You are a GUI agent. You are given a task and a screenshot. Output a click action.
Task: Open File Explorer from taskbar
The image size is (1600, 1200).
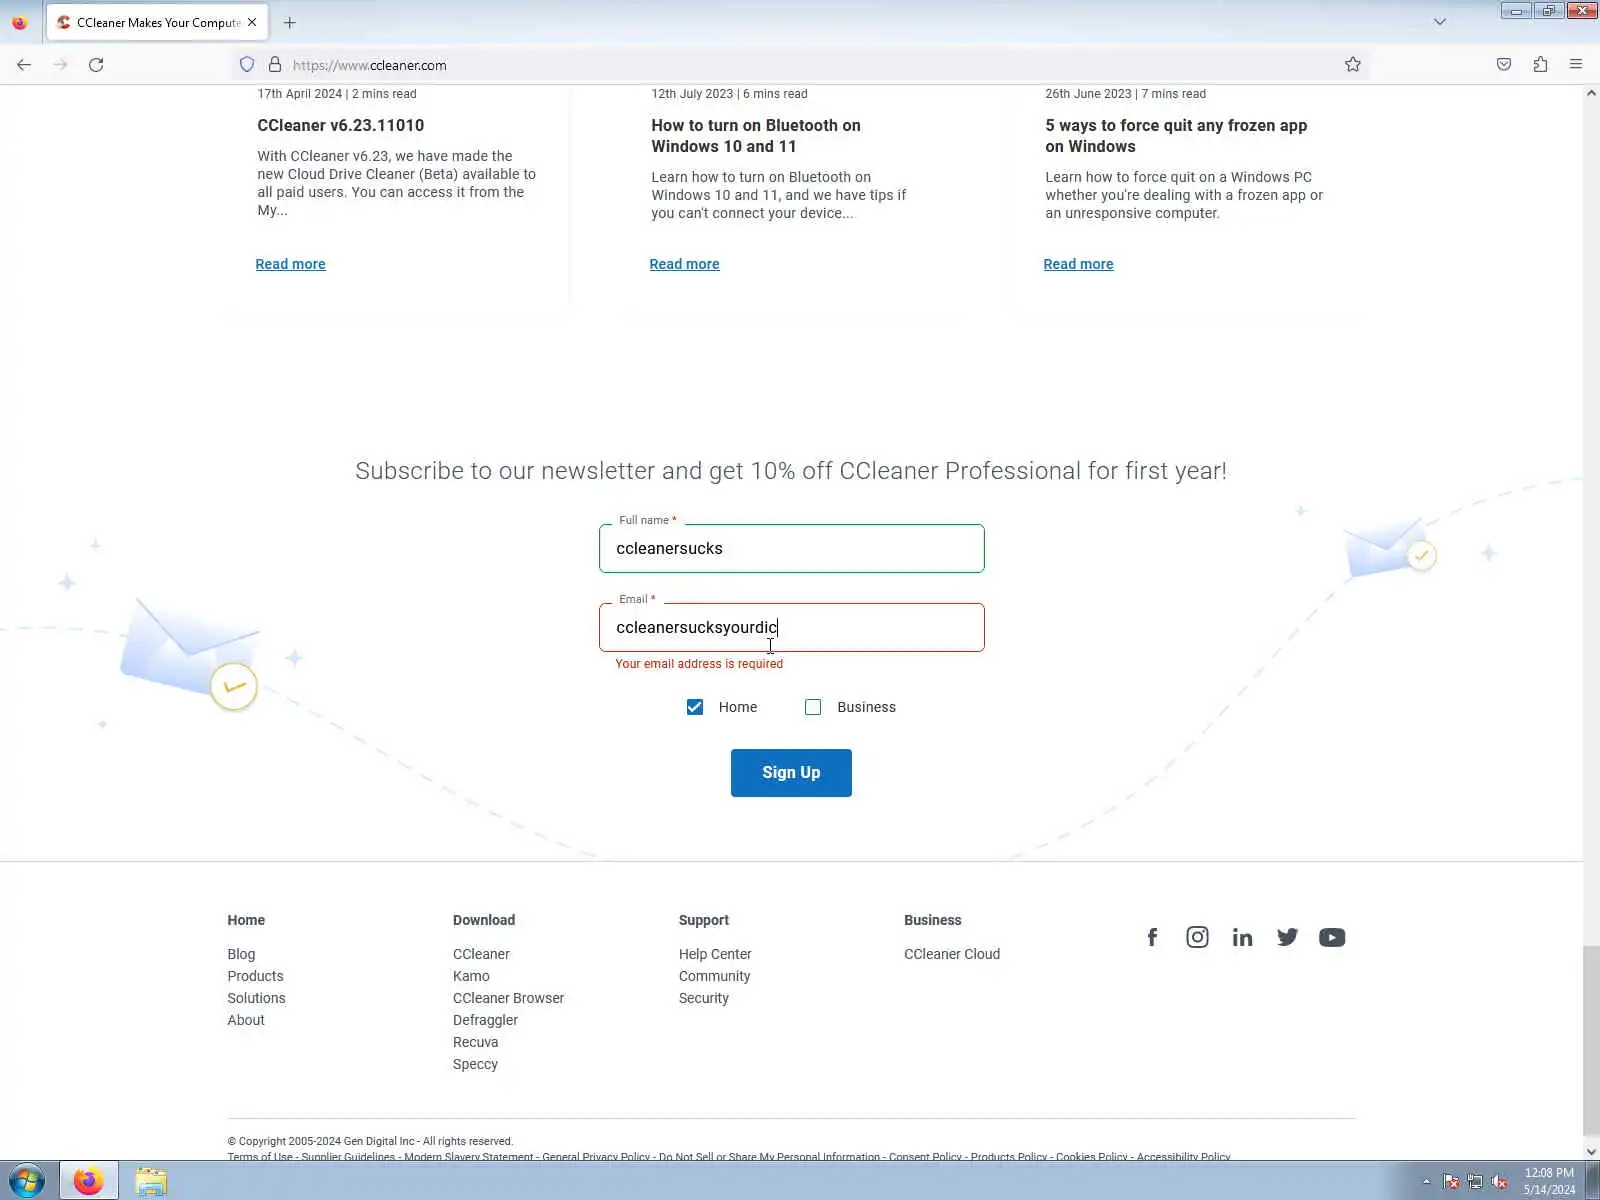pyautogui.click(x=151, y=1181)
